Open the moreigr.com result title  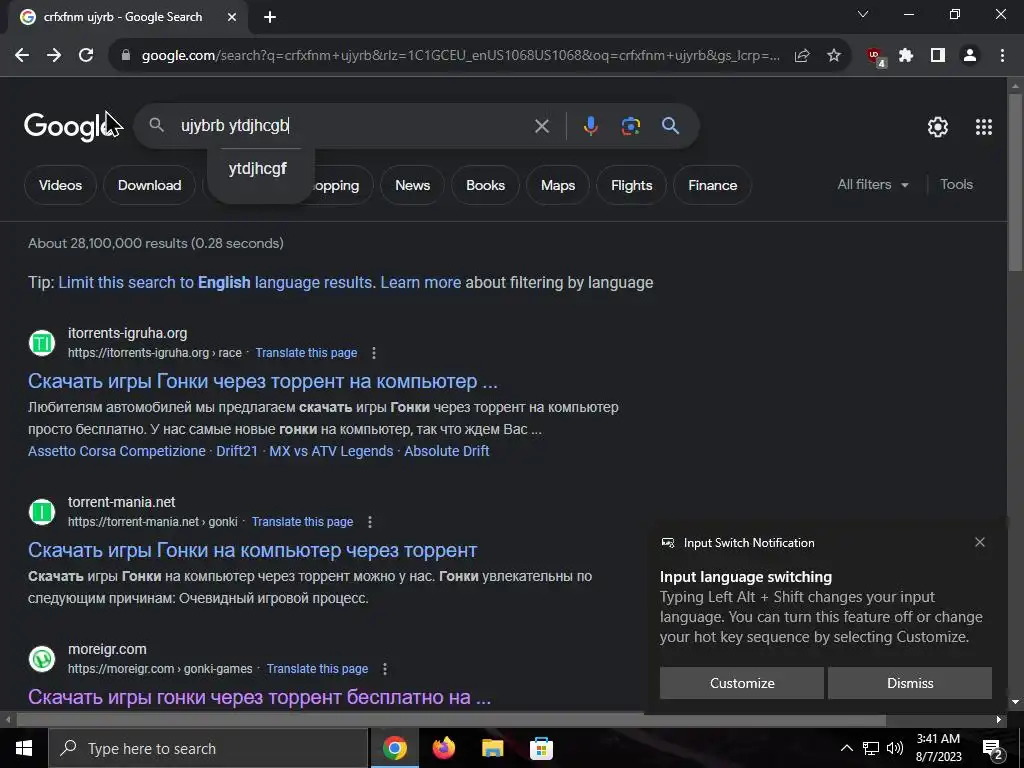259,697
